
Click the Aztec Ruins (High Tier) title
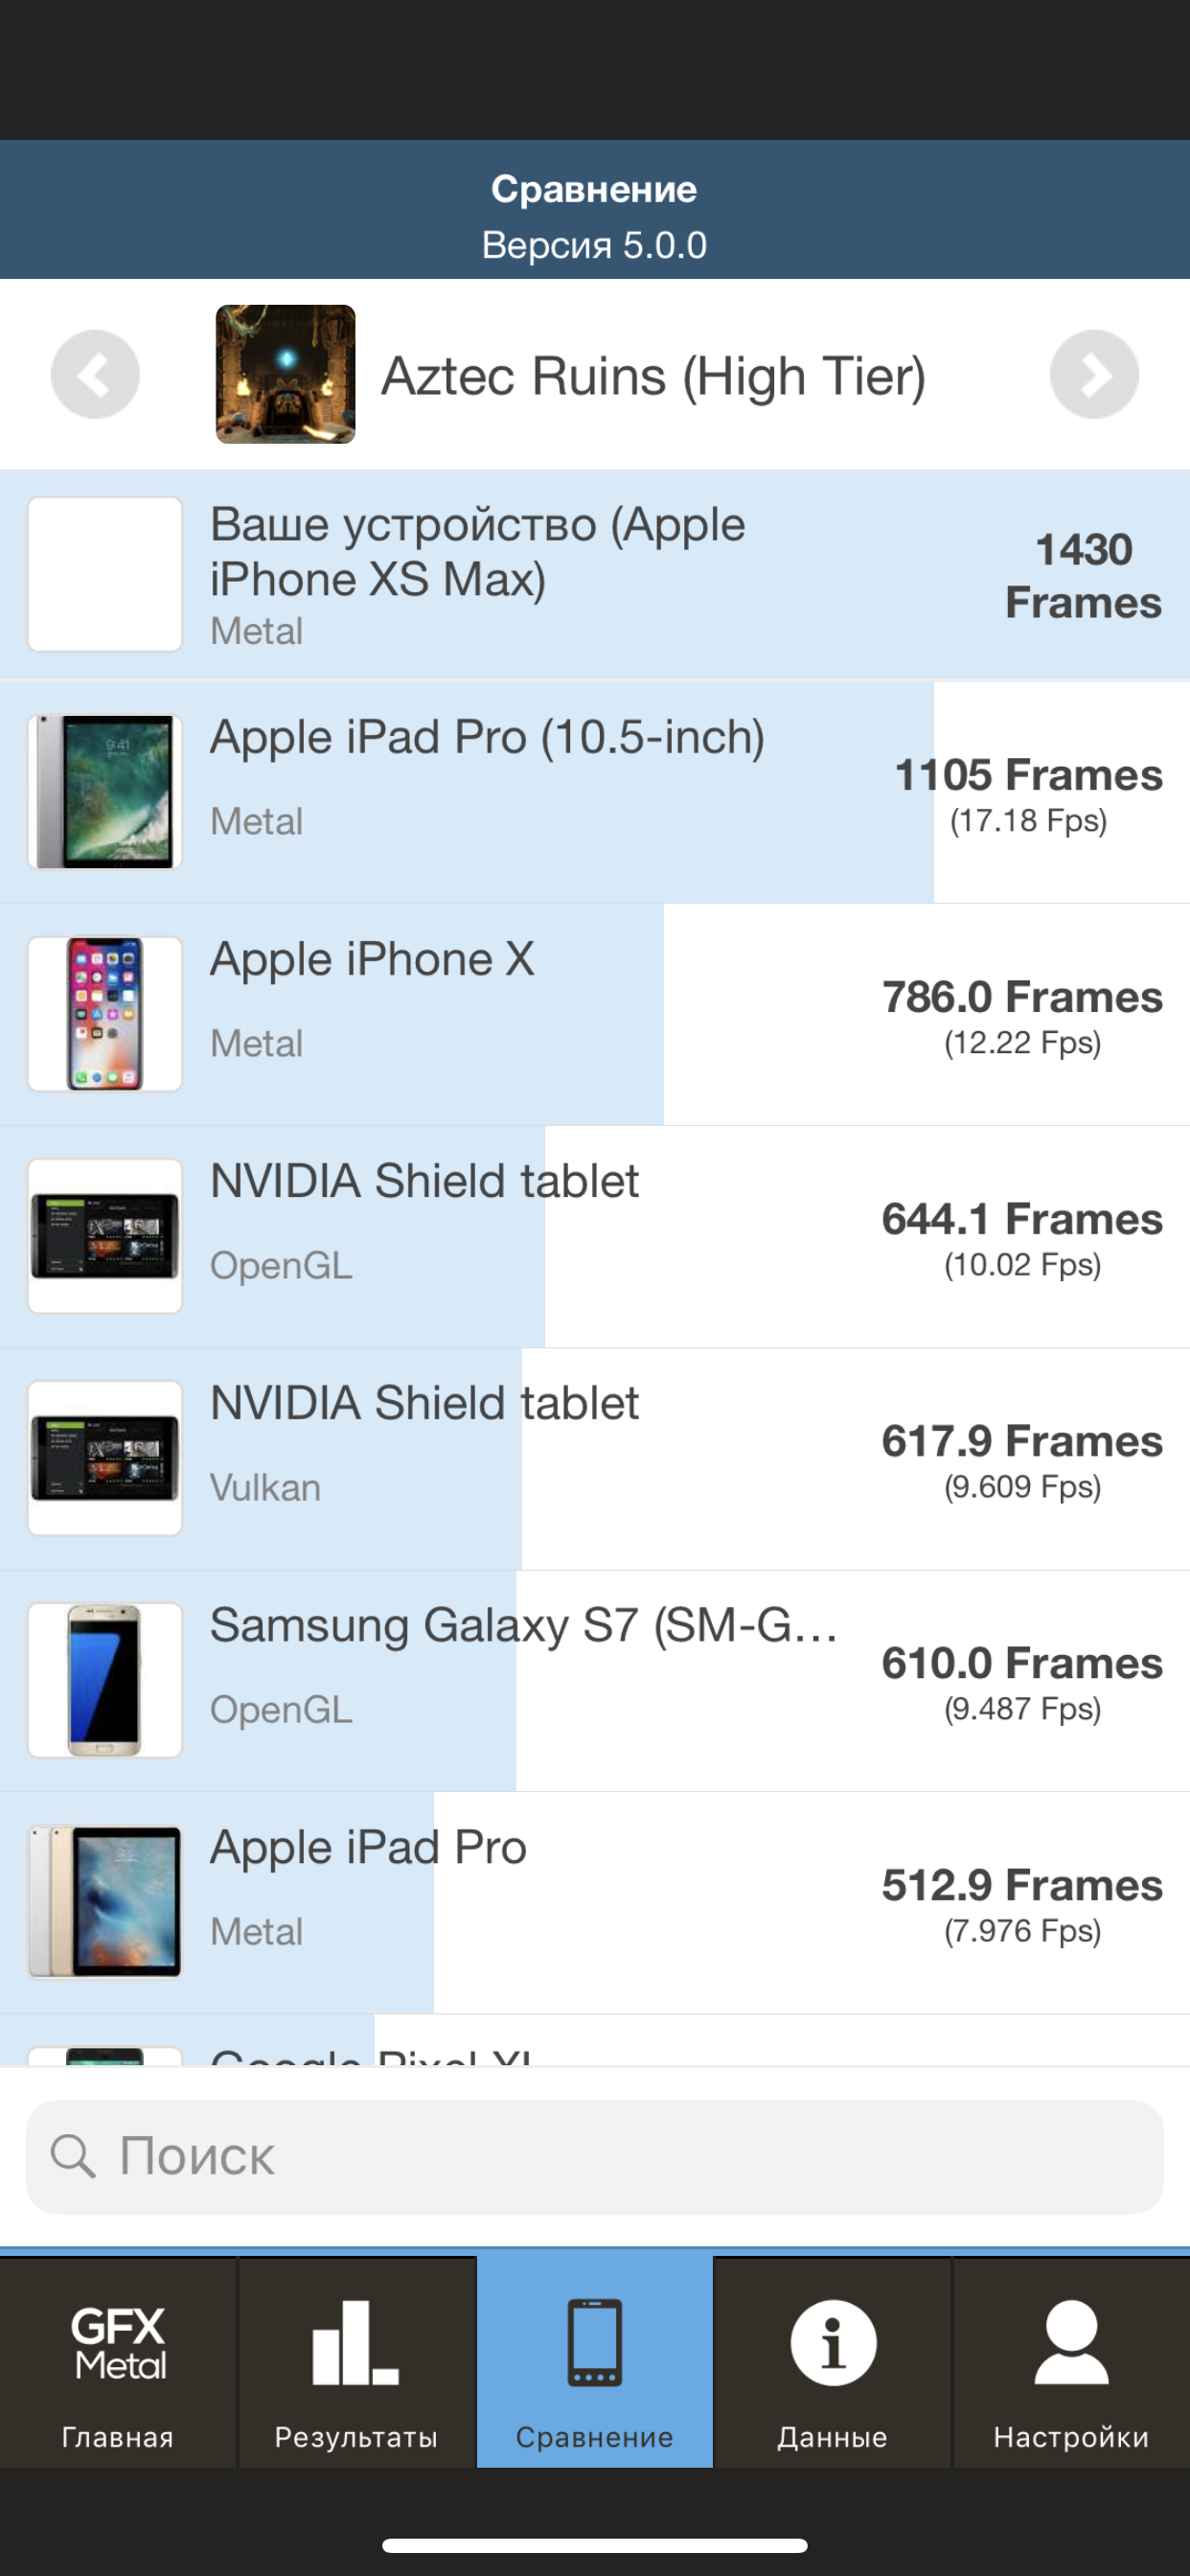click(654, 377)
